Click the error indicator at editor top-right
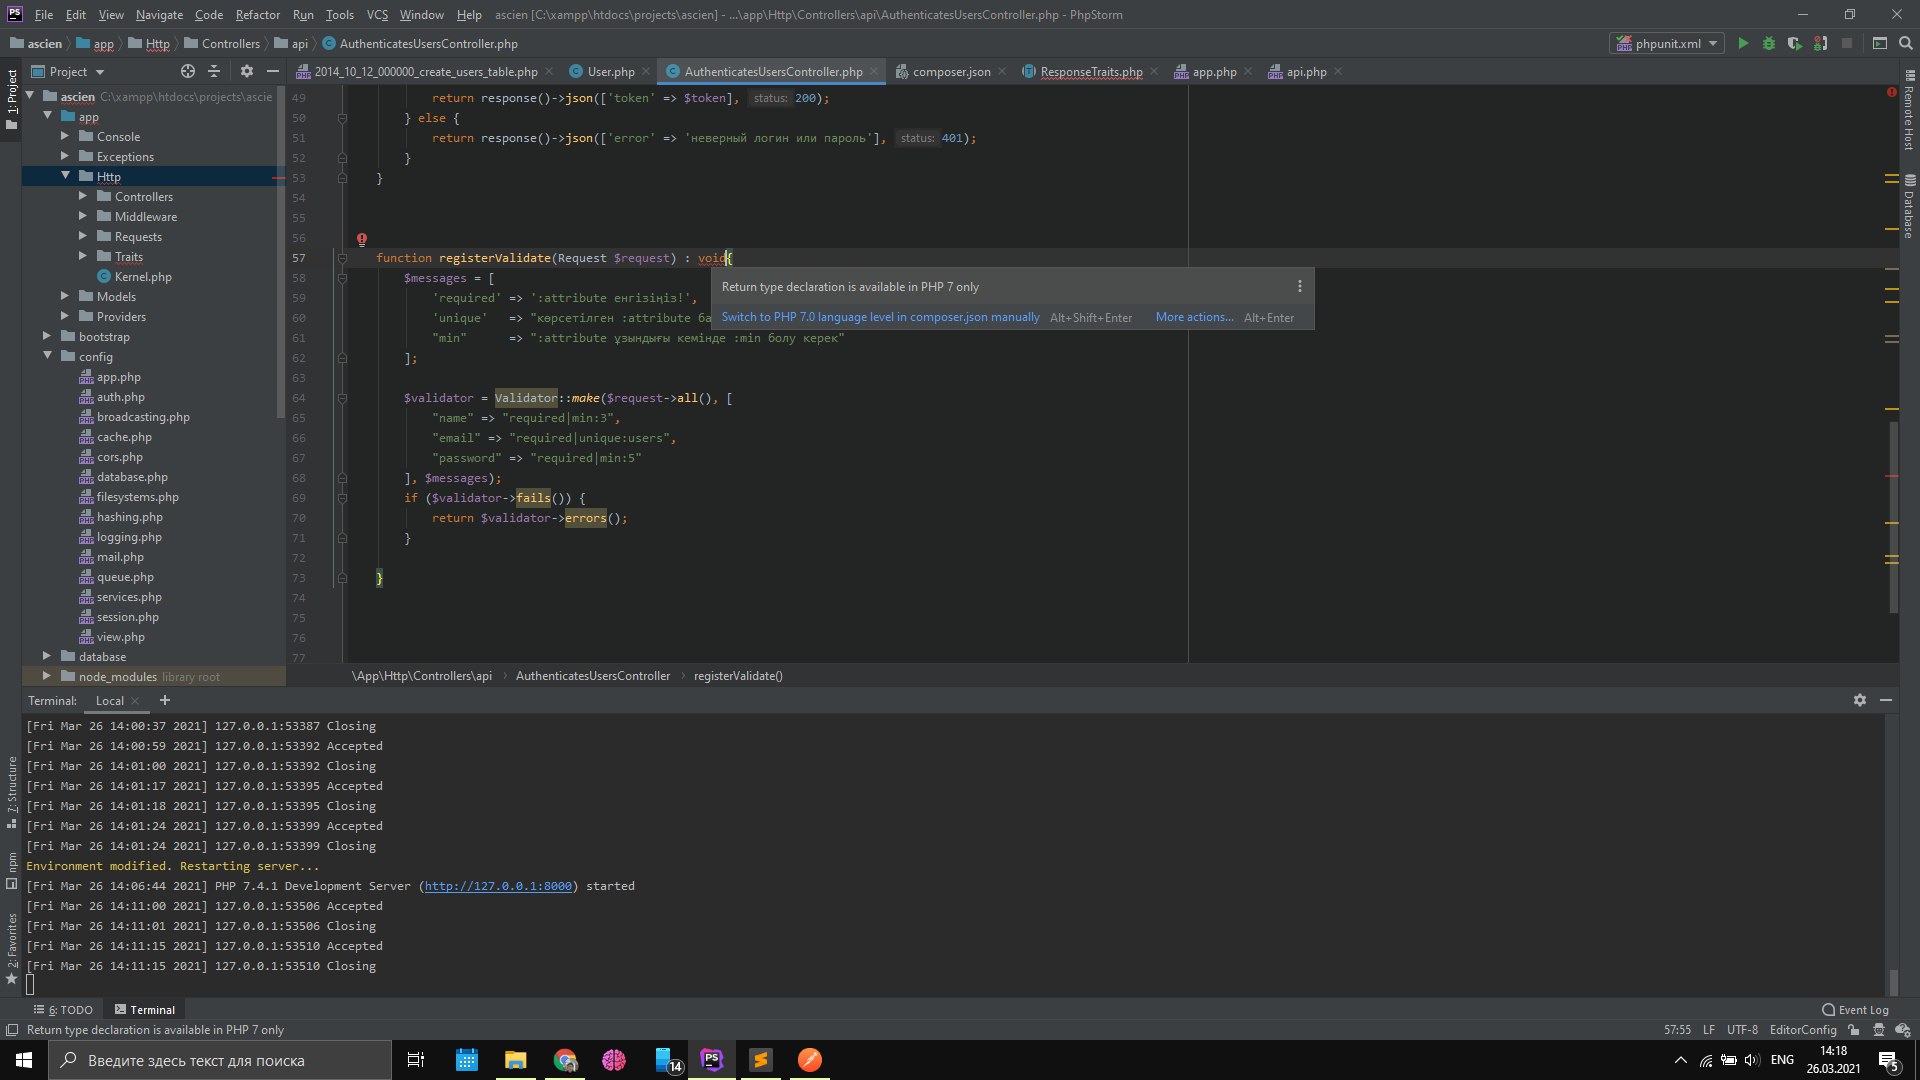Viewport: 1920px width, 1080px height. pyautogui.click(x=1891, y=93)
